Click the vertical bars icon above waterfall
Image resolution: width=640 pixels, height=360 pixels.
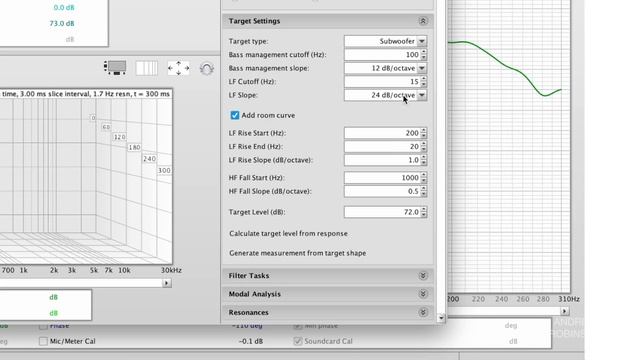coord(147,68)
